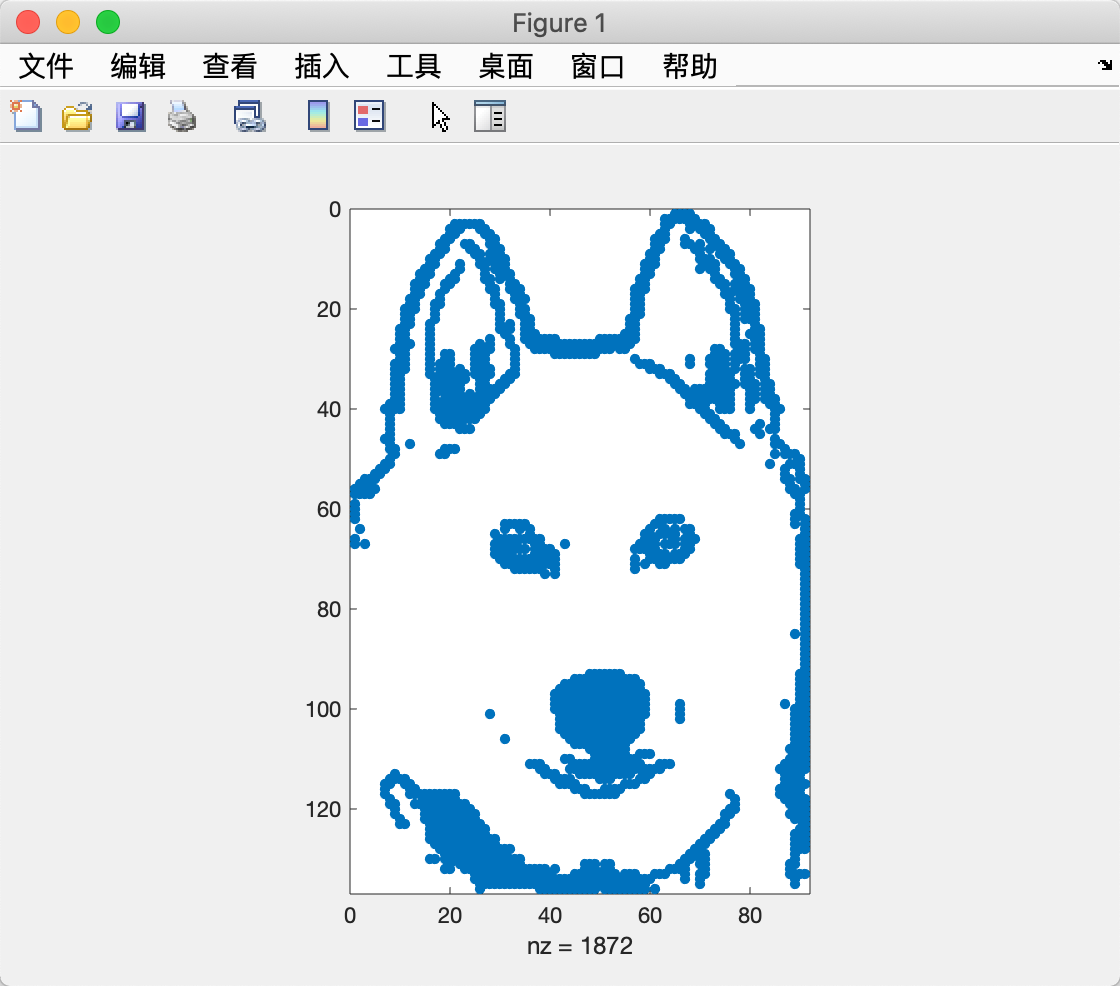Click the dock-figure arrow near top right
This screenshot has width=1120, height=986.
pyautogui.click(x=1107, y=66)
